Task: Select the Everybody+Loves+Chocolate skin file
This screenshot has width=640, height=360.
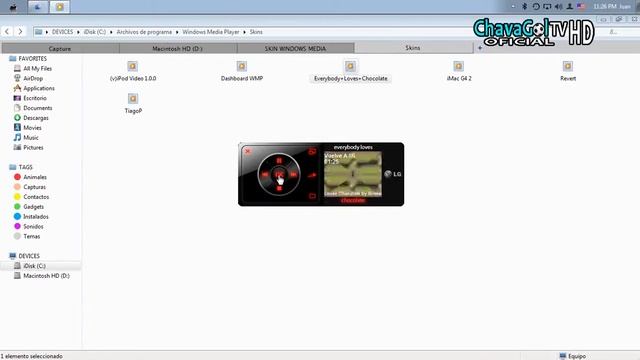Action: (x=351, y=71)
